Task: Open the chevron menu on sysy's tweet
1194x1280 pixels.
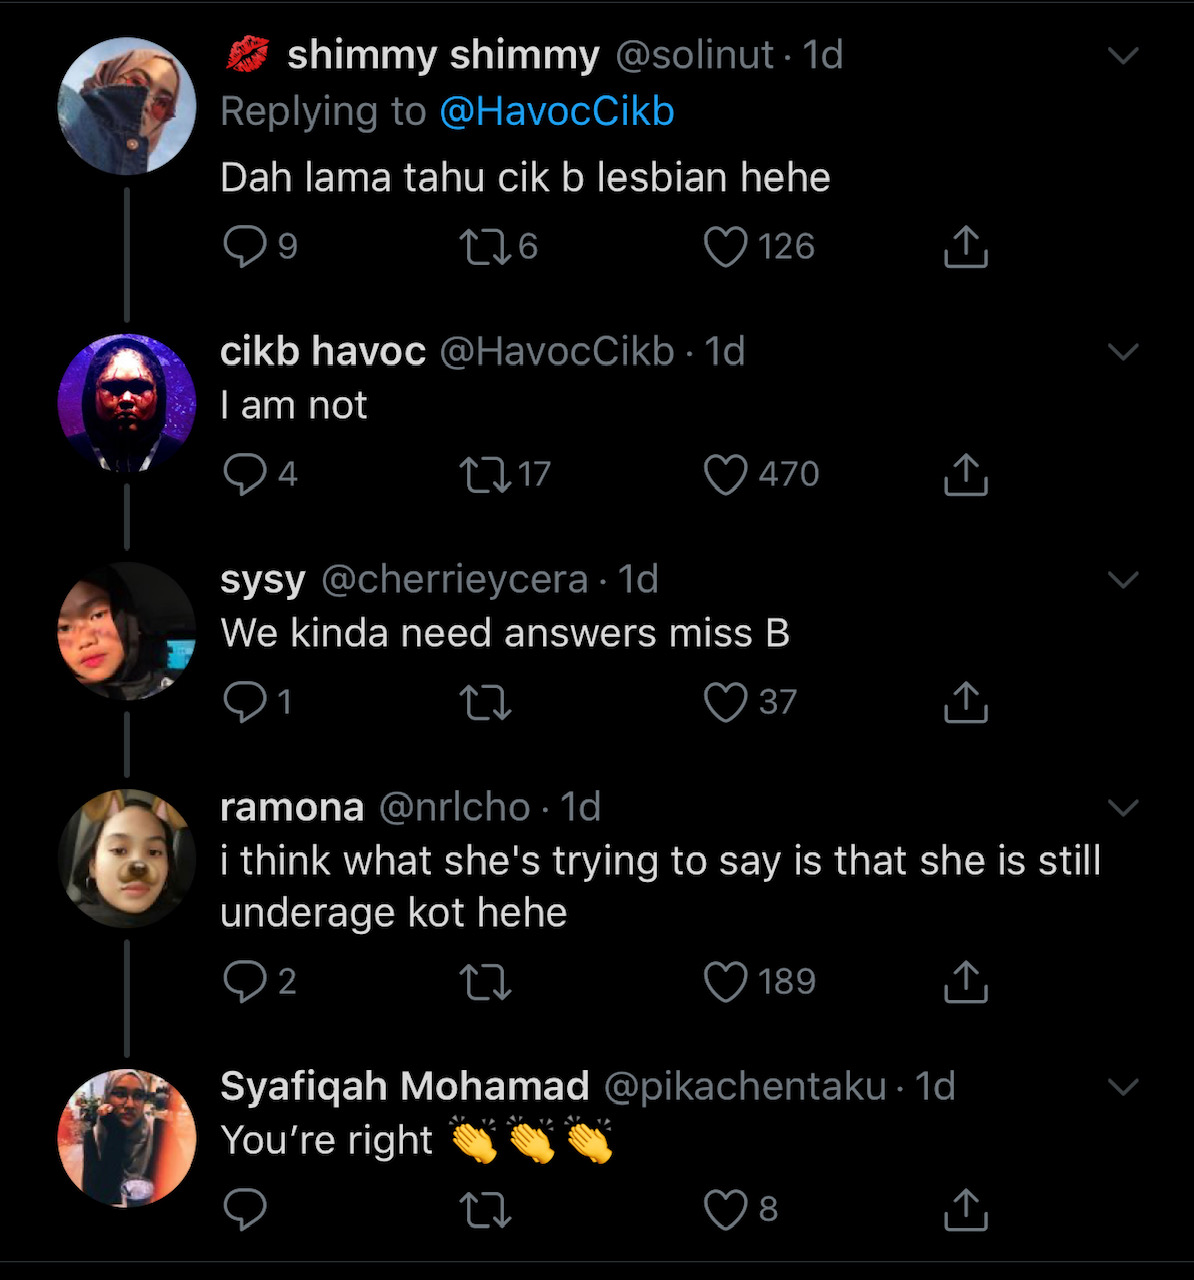Action: (1124, 579)
